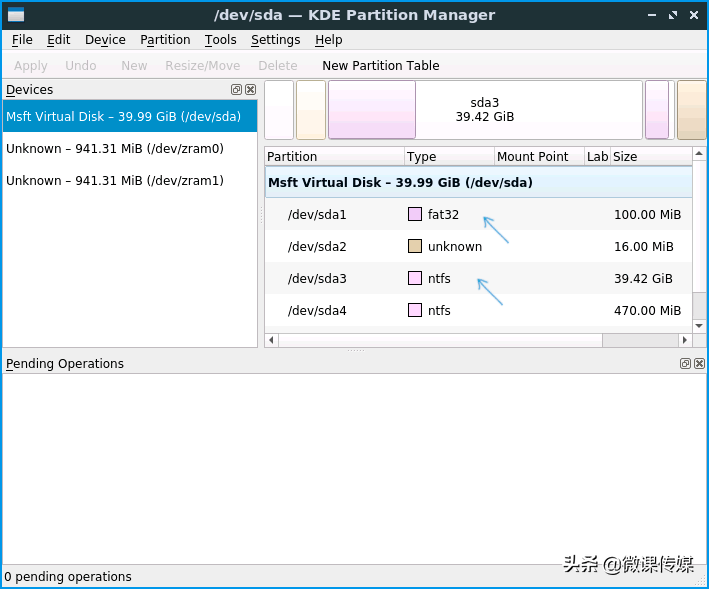
Task: Select Msft Virtual Disk /dev/sda device
Action: click(x=130, y=116)
